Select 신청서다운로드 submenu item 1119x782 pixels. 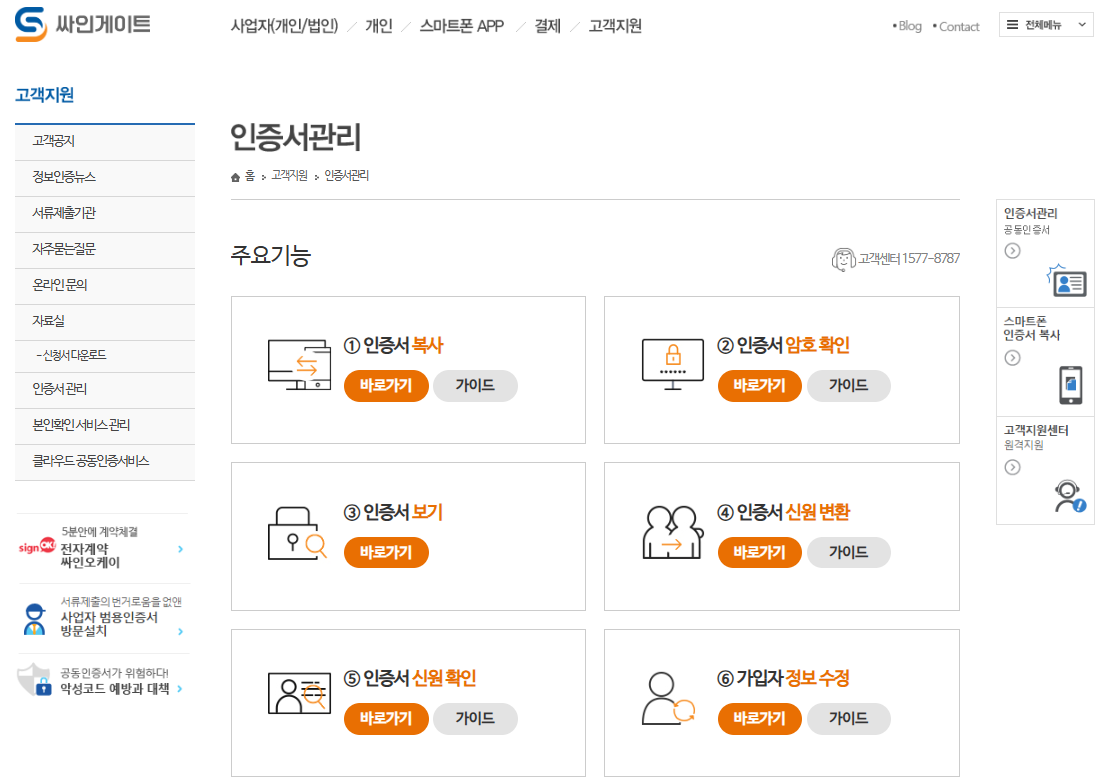point(105,356)
